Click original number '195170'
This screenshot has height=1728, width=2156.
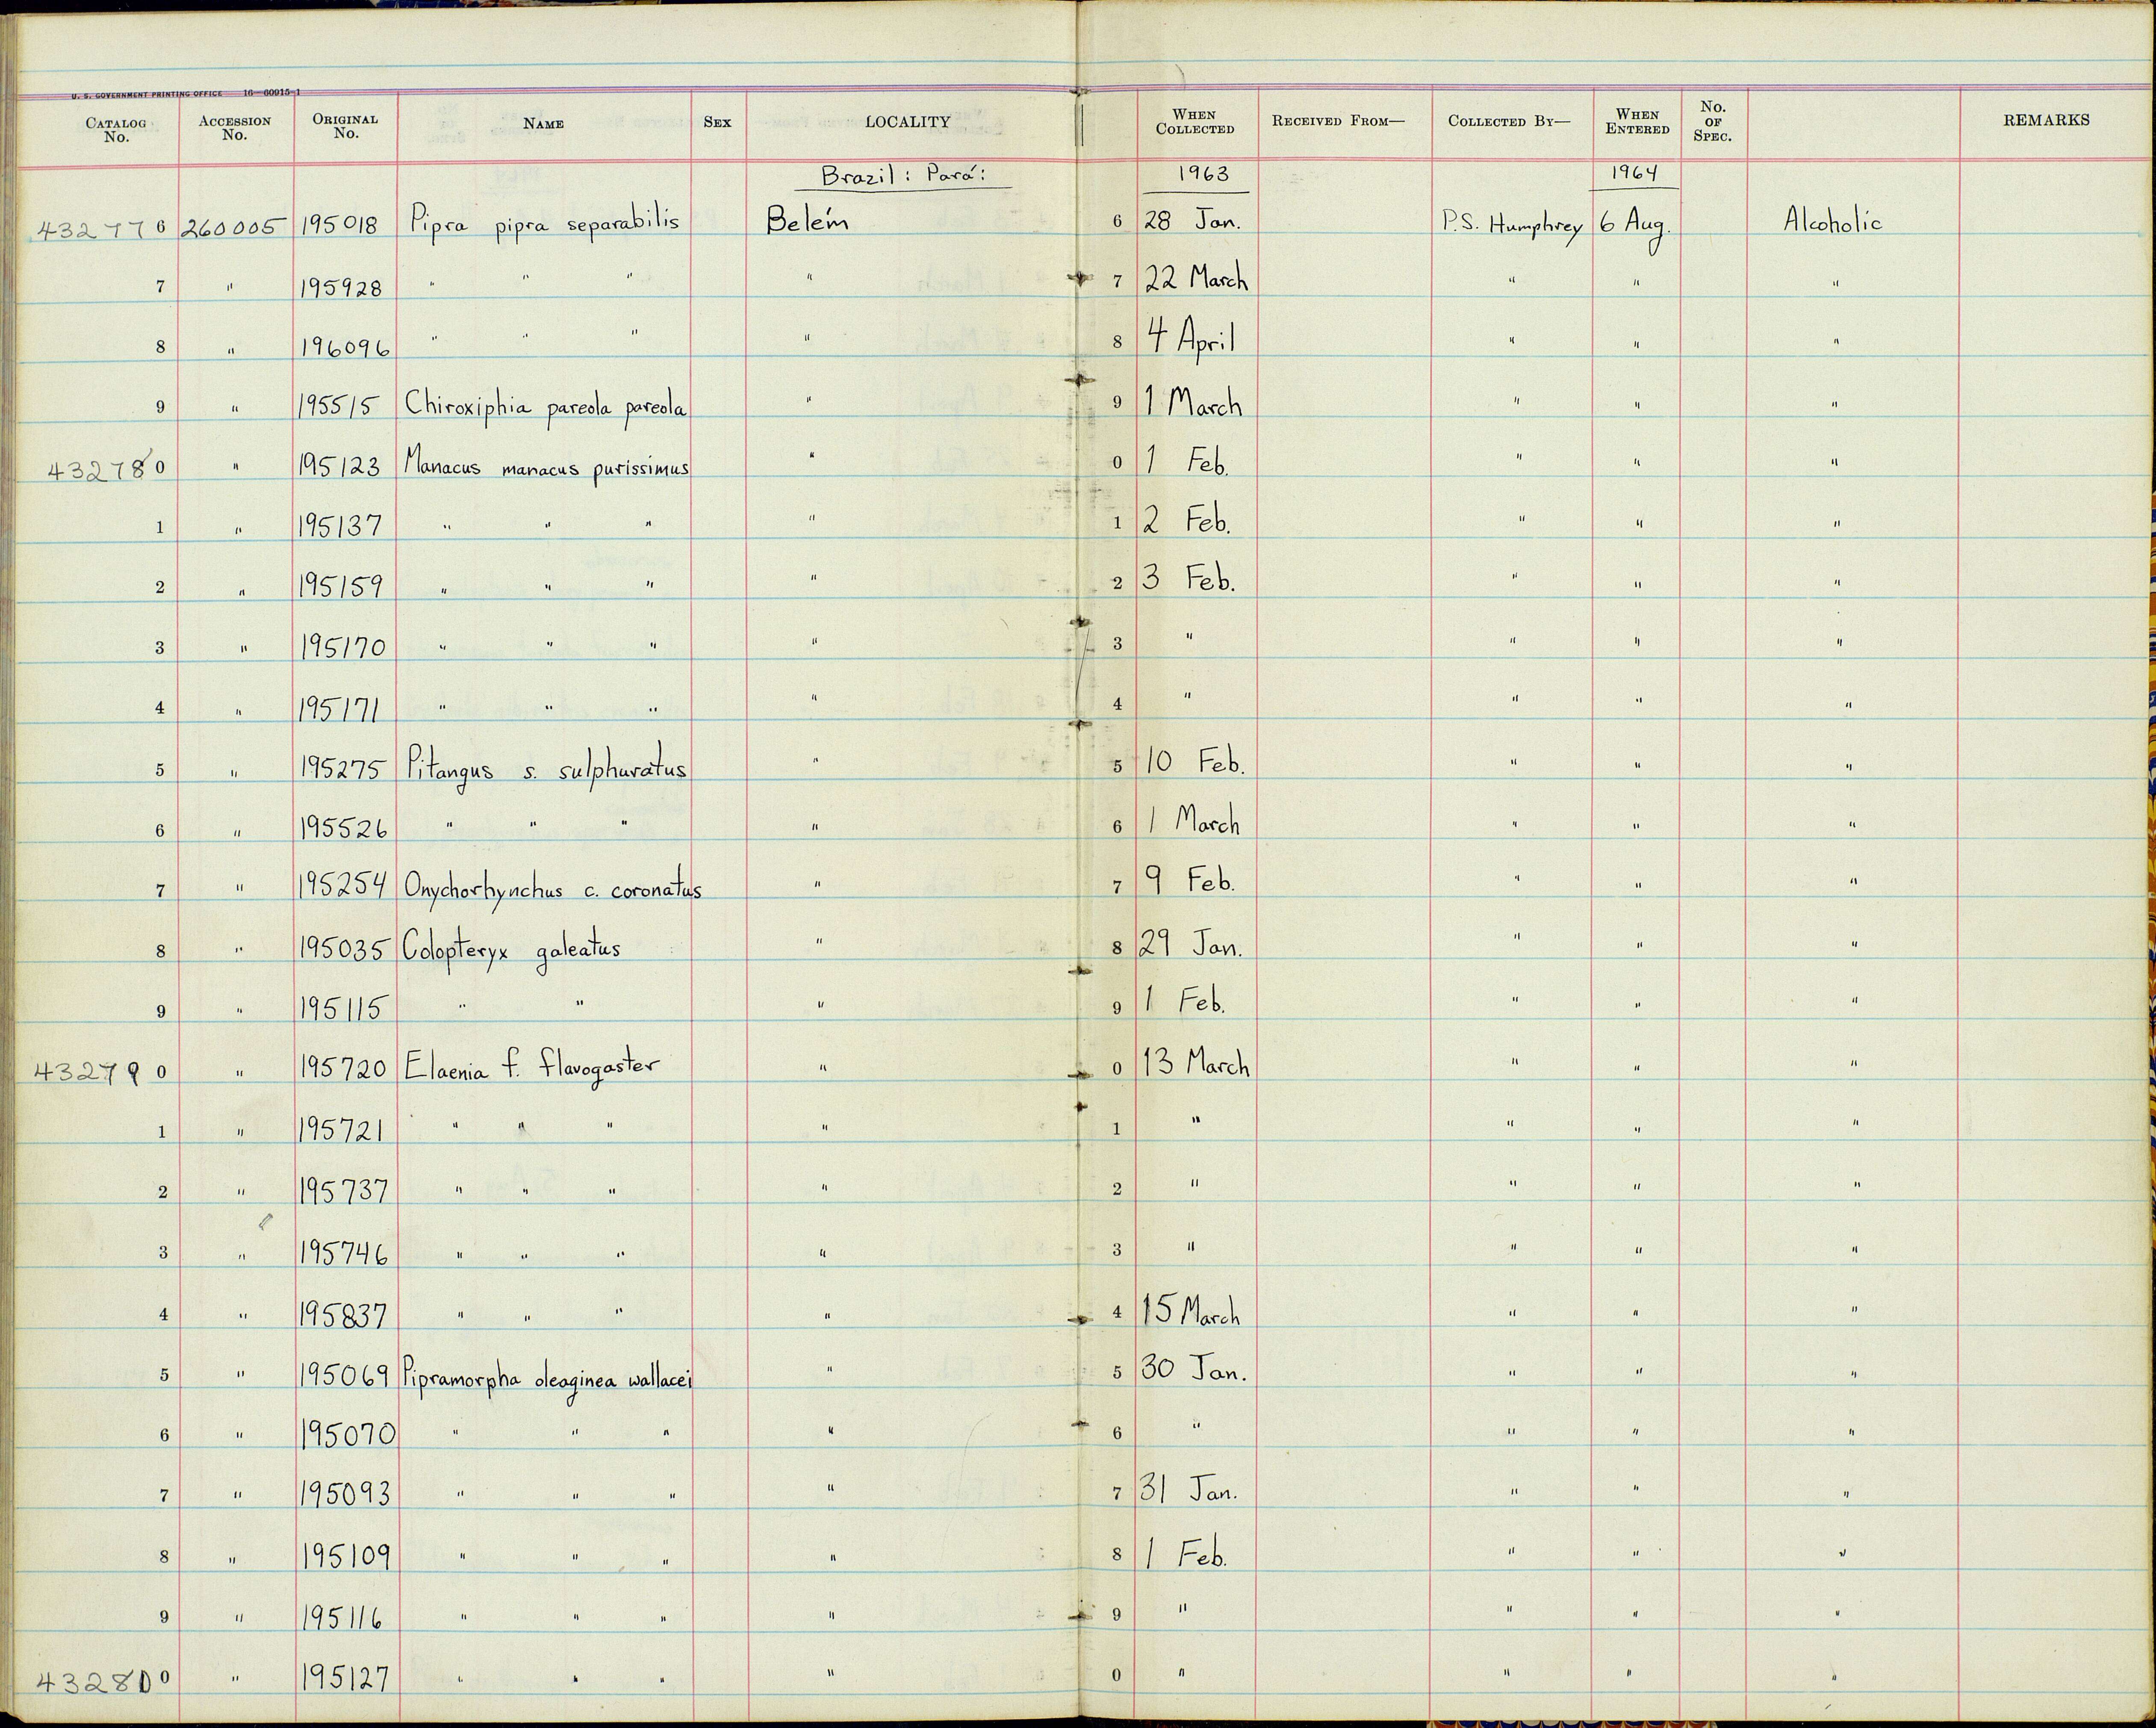(342, 648)
